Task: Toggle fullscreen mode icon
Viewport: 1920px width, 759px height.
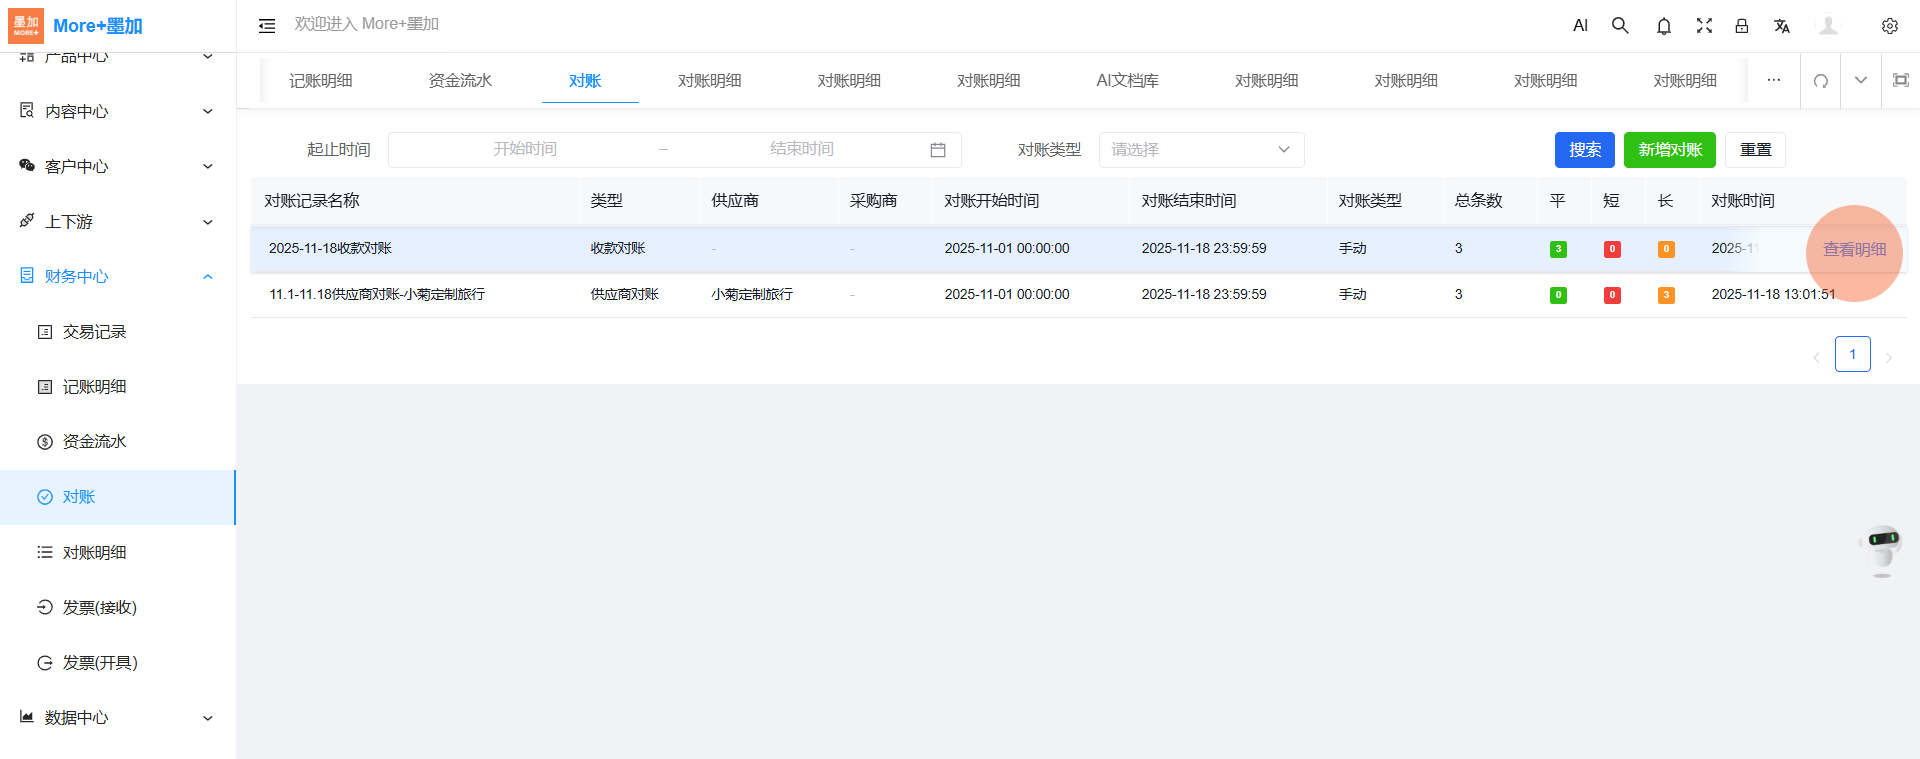Action: [1704, 26]
